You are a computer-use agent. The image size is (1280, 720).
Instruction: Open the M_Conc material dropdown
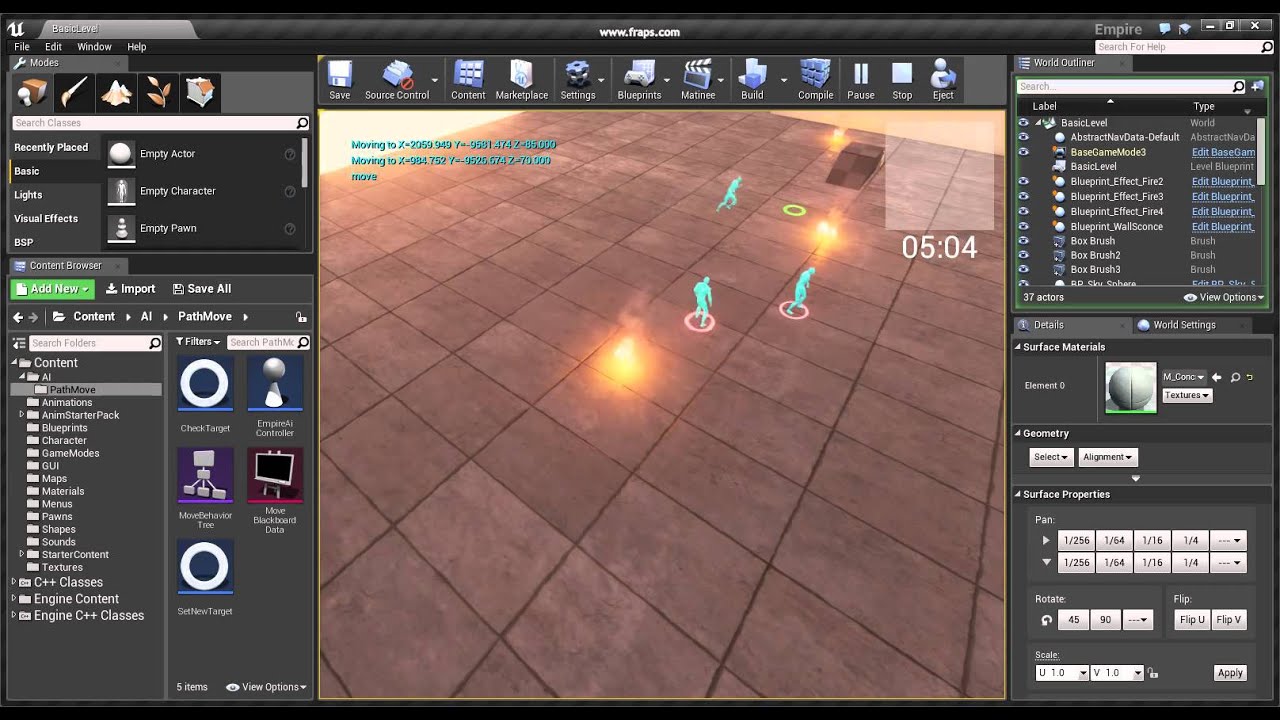pos(1184,377)
